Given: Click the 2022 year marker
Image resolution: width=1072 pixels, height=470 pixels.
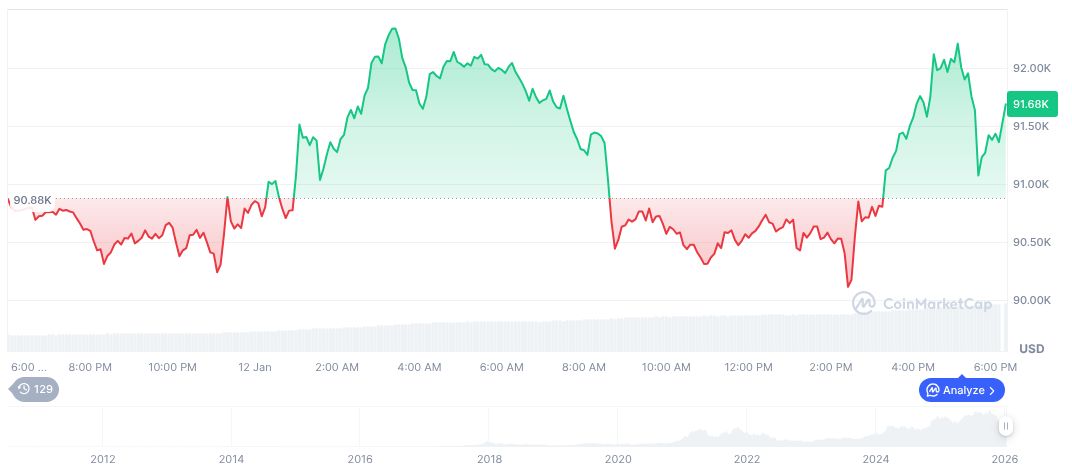Looking at the screenshot, I should 747,459.
